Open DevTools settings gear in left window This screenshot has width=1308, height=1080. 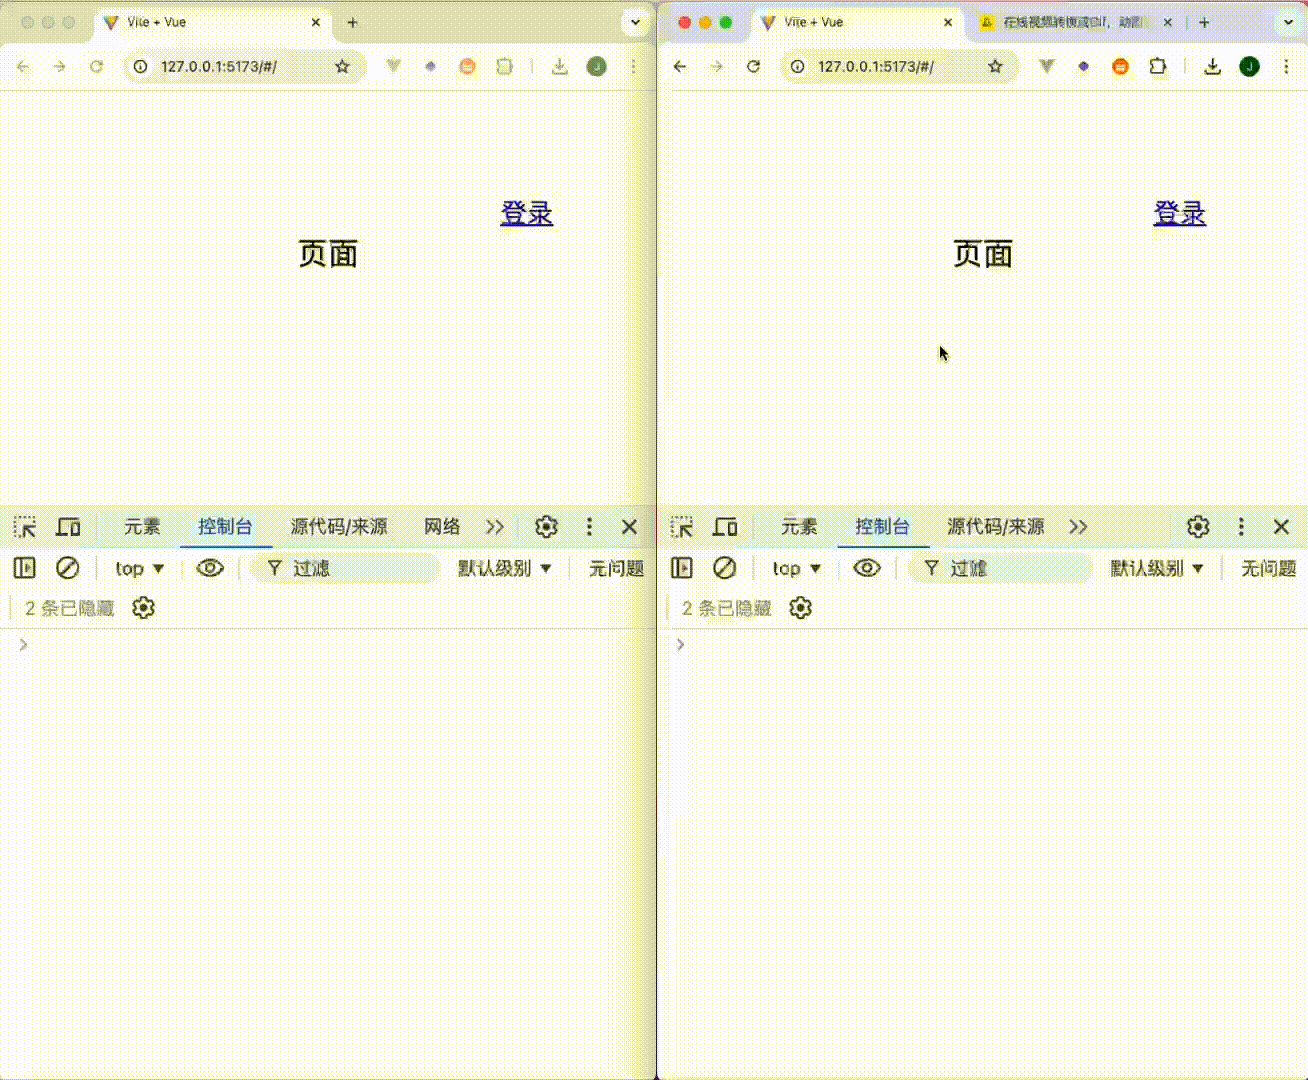tap(546, 527)
